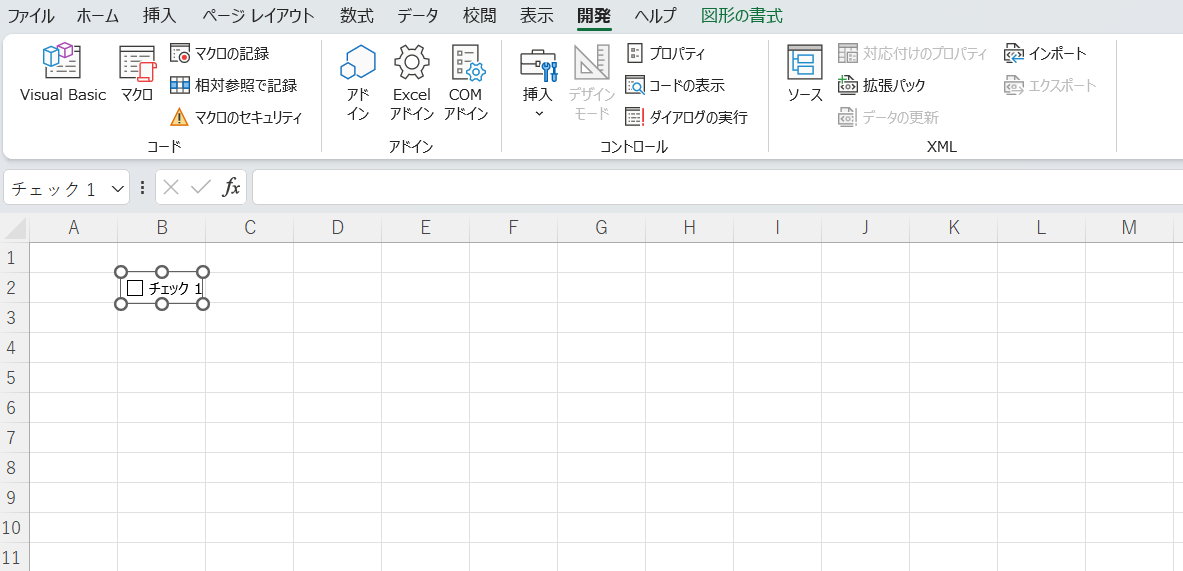The image size is (1183, 571).
Task: Open the XML ソース pane
Action: pos(805,73)
